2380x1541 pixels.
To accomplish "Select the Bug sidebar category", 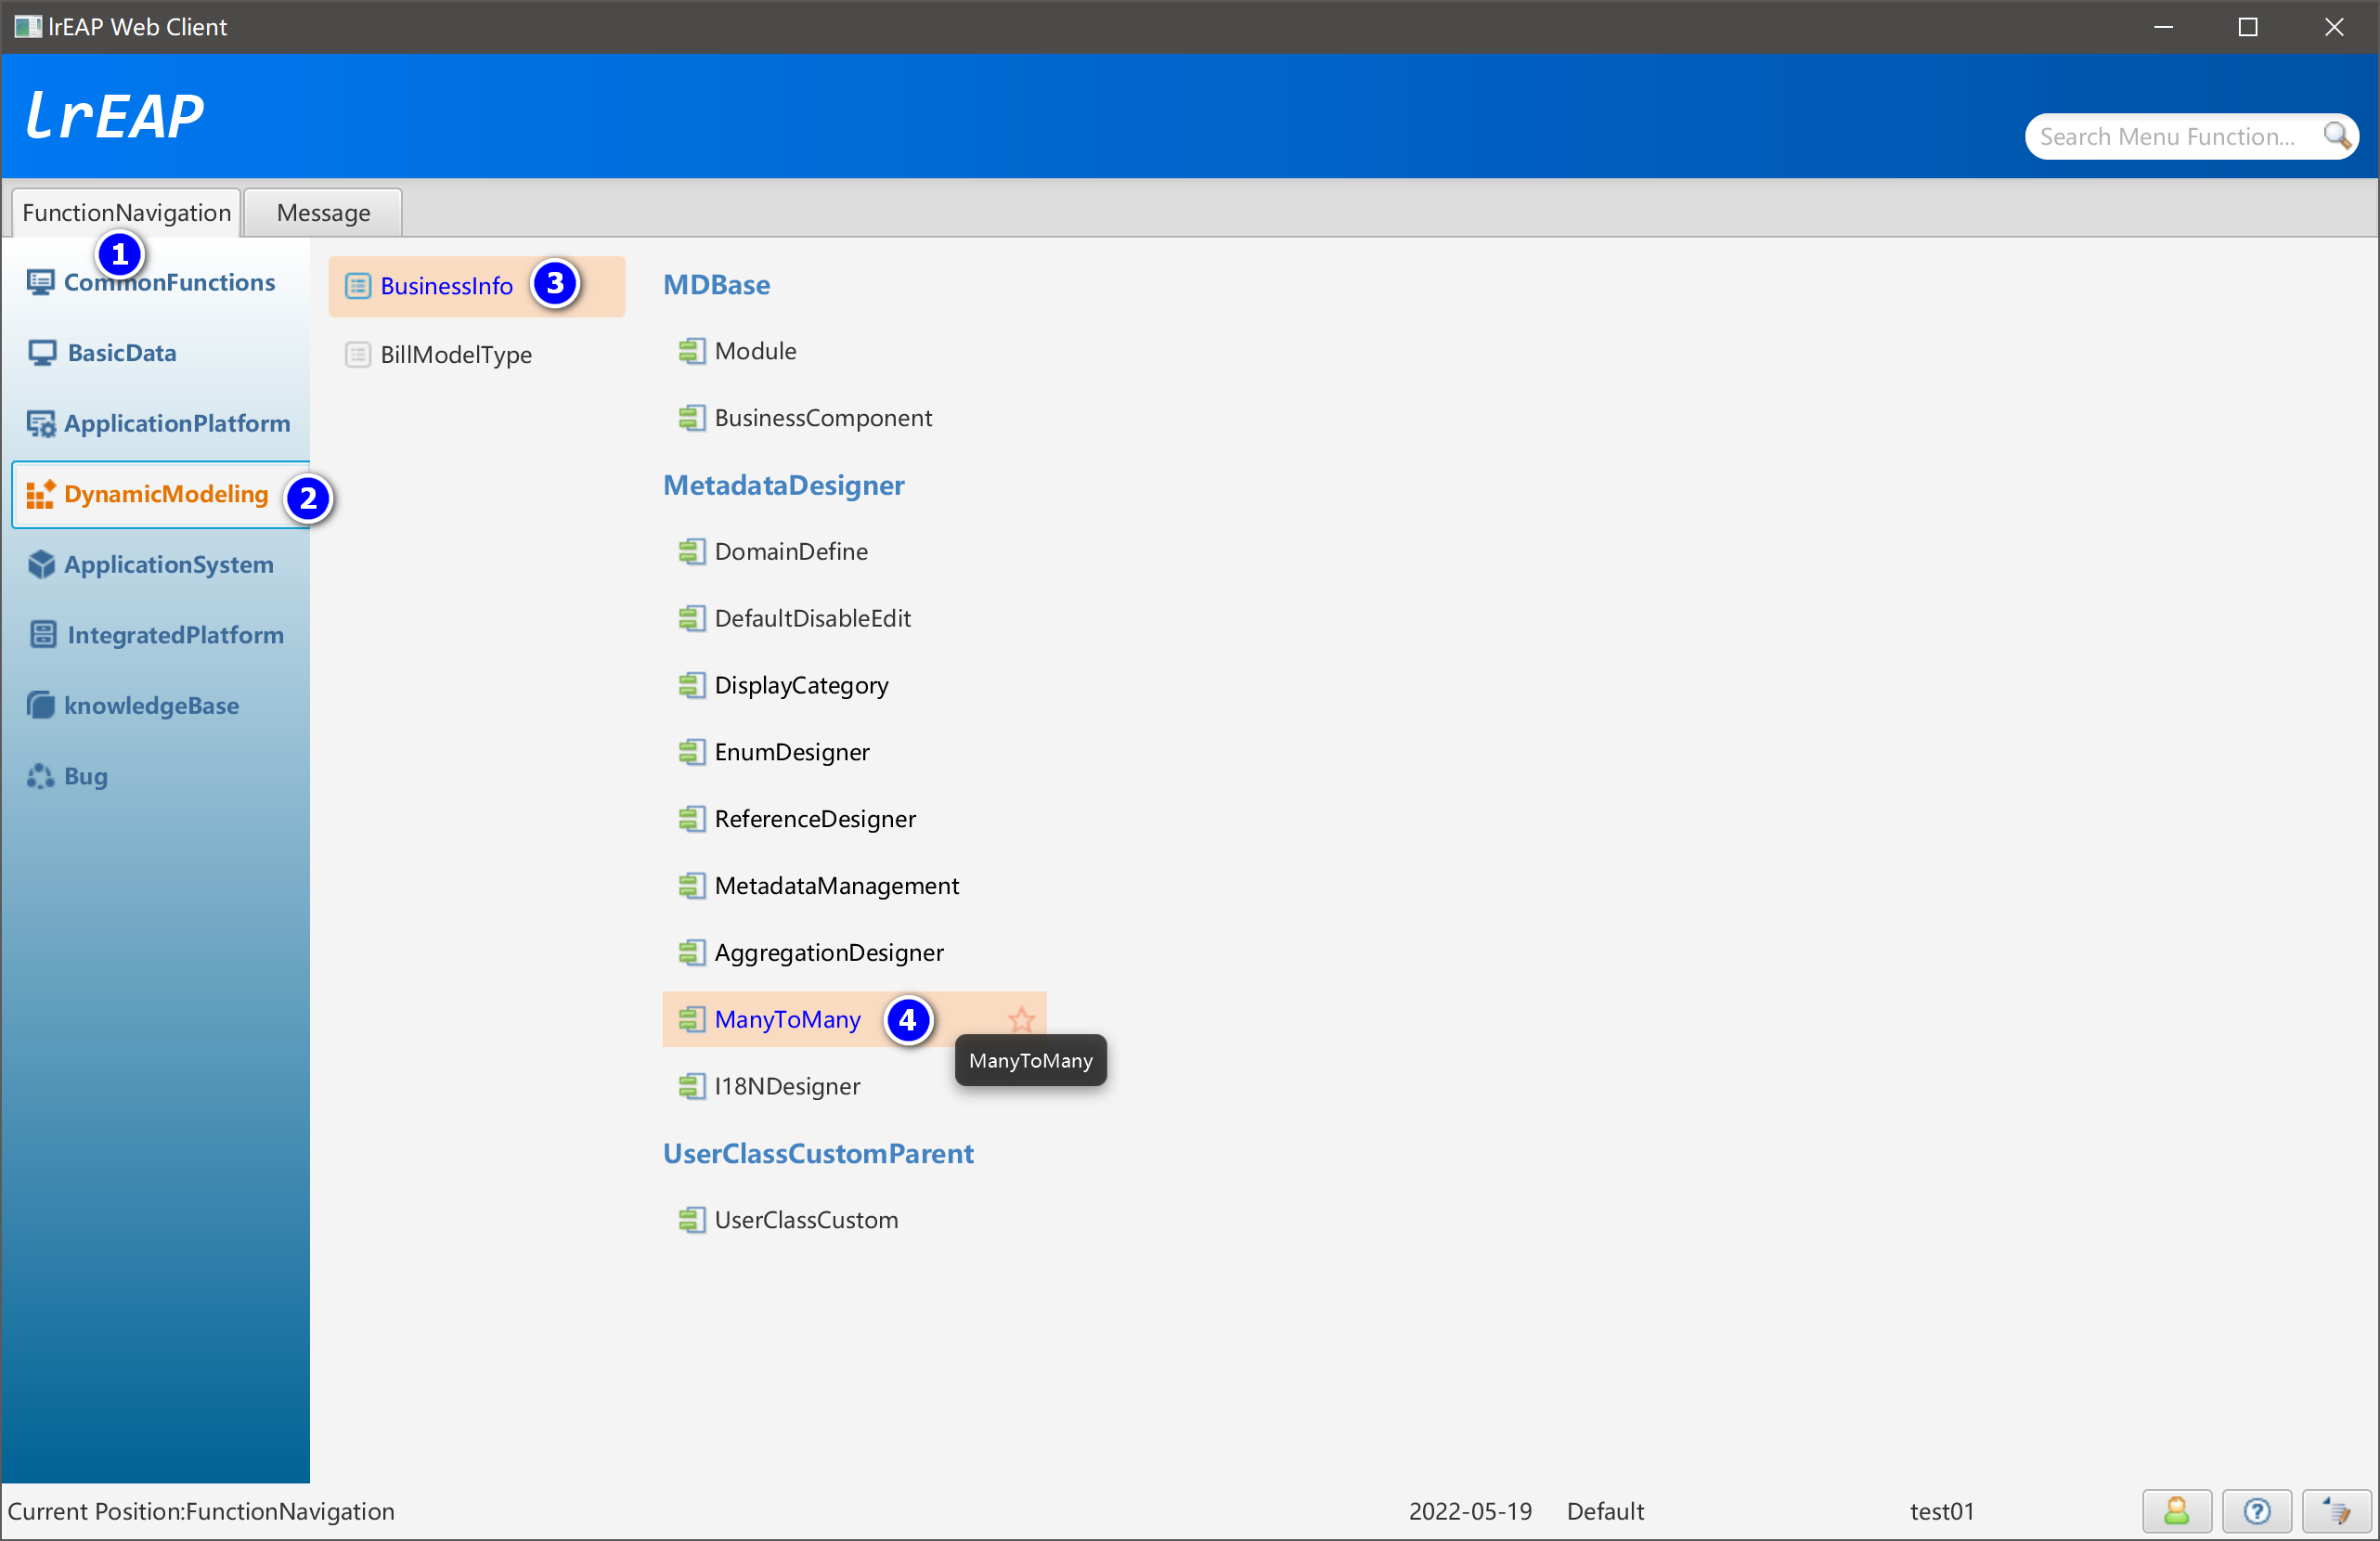I will click(160, 776).
